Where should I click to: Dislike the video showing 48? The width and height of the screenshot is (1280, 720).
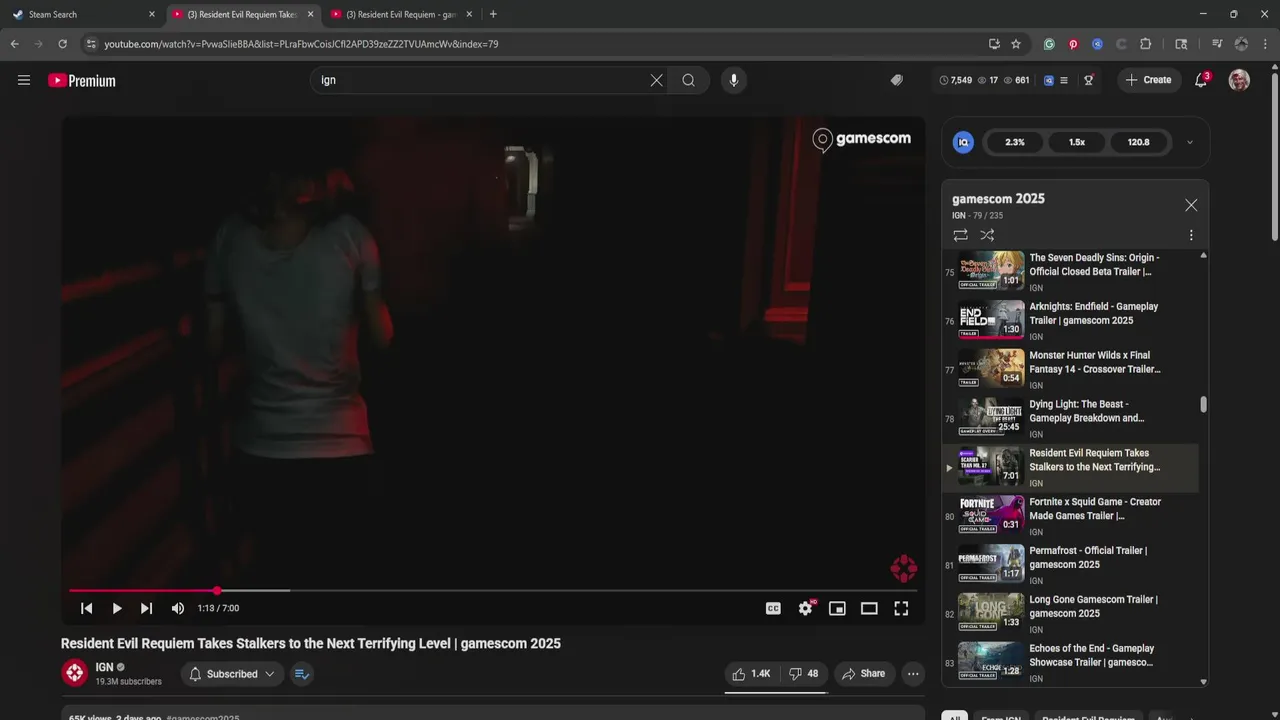804,674
